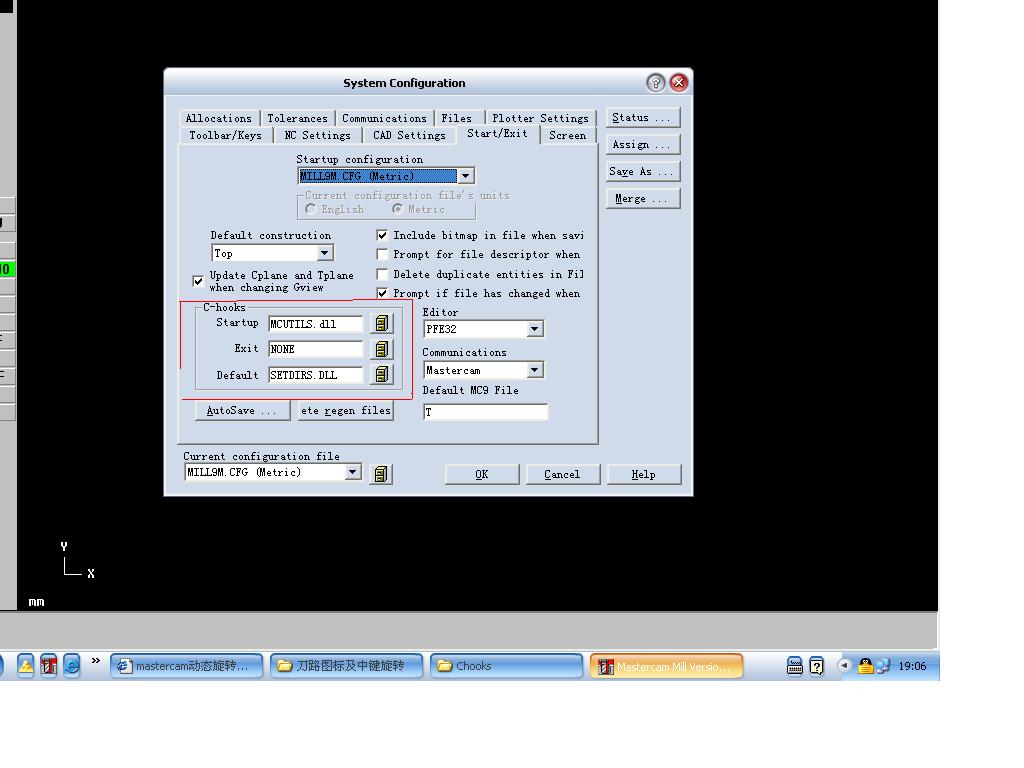Browse for the Default C-hook file
The image size is (1024, 768).
[382, 374]
